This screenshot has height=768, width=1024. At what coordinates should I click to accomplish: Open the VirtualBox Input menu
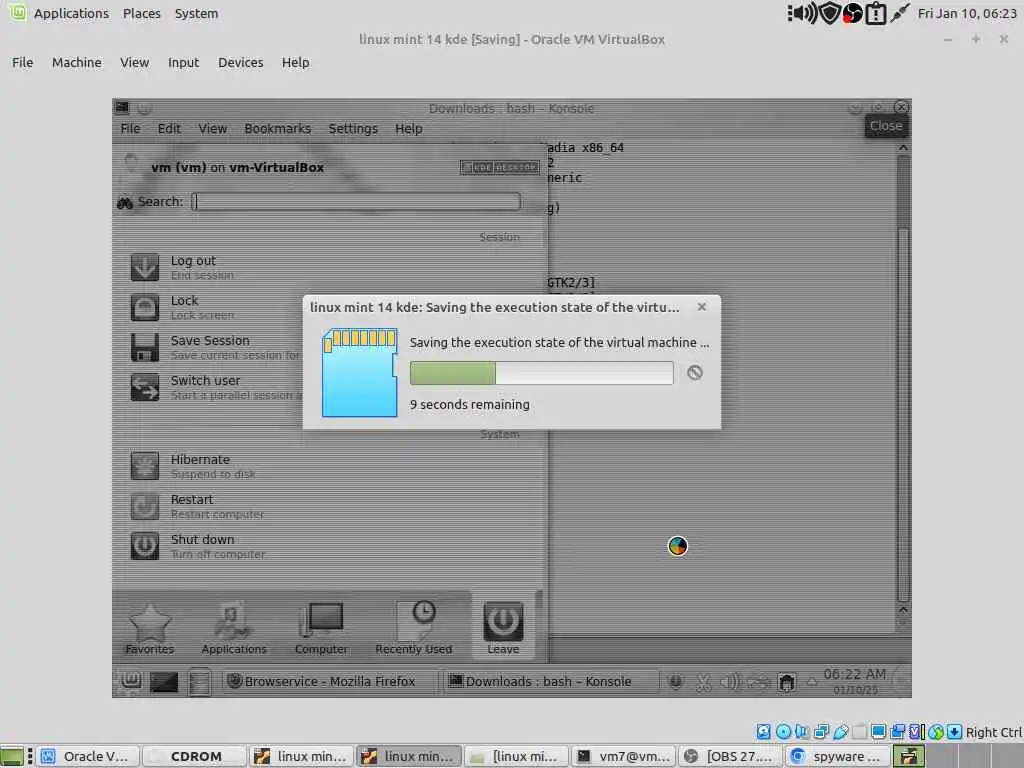[x=183, y=63]
